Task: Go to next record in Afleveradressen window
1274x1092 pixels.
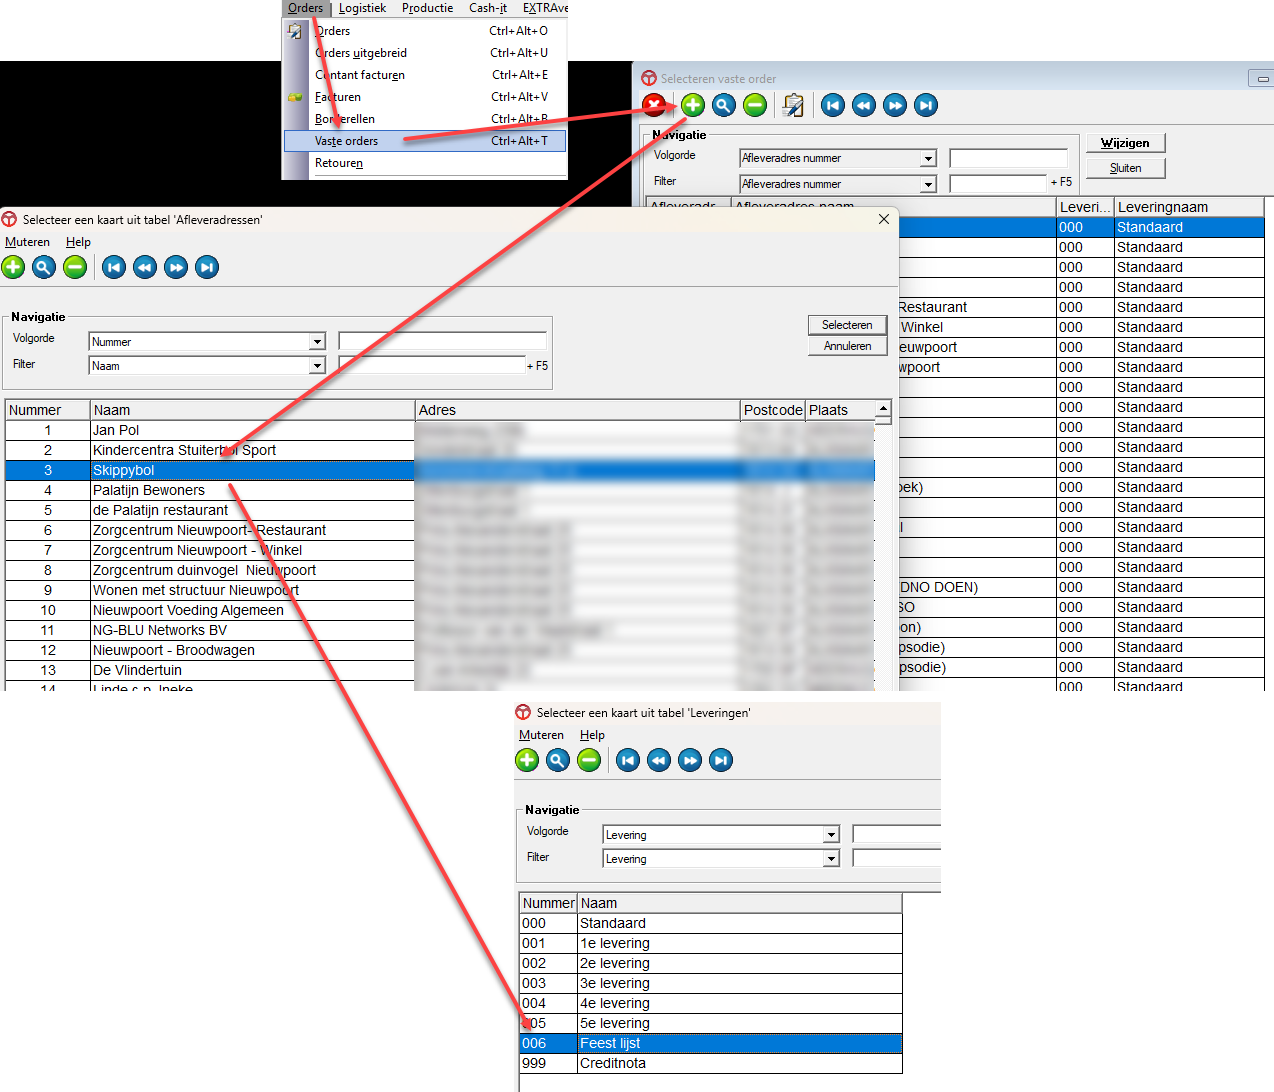Action: (x=176, y=267)
